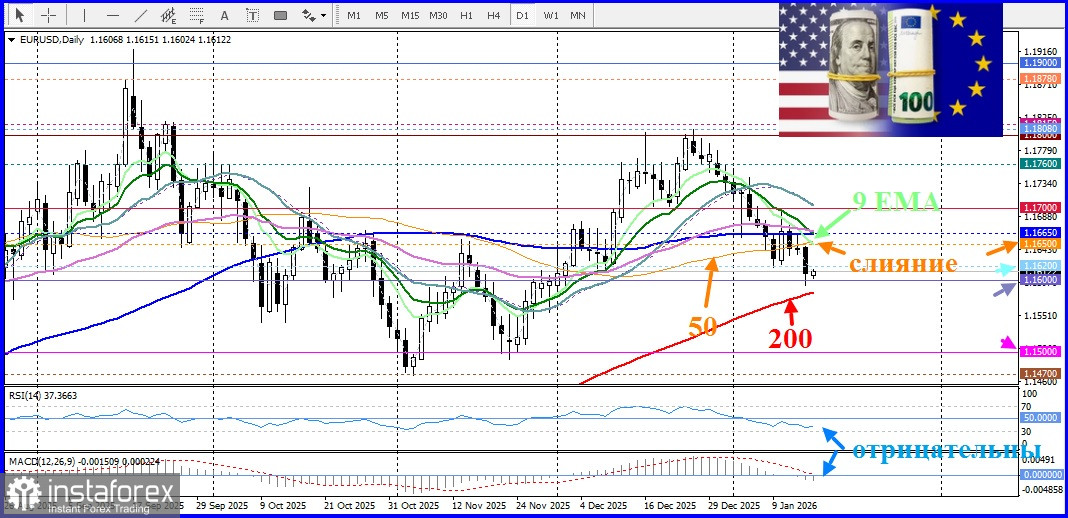Click the 1.19000 price level label
The width and height of the screenshot is (1068, 518).
1040,62
